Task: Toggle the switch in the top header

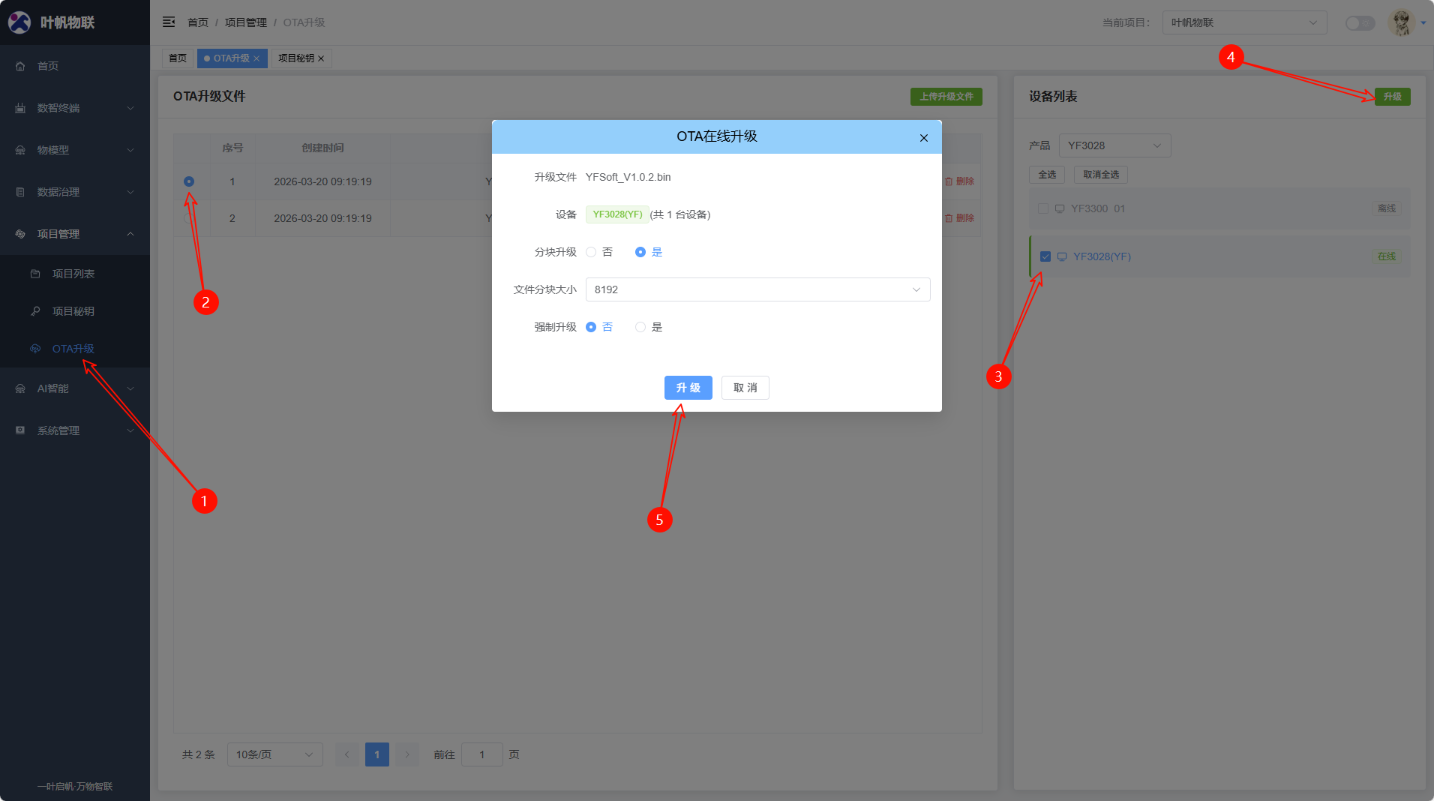Action: click(x=1359, y=23)
